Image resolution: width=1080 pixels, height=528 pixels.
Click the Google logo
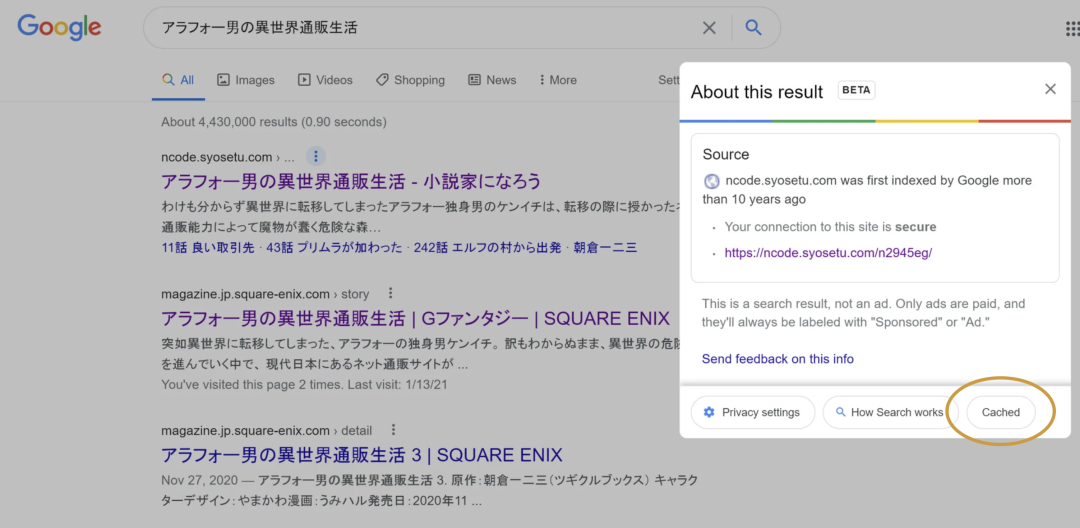59,27
